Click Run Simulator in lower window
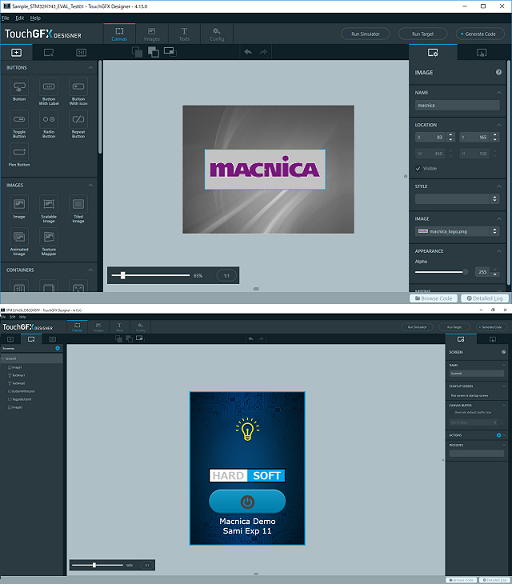Image resolution: width=512 pixels, height=584 pixels. (417, 327)
